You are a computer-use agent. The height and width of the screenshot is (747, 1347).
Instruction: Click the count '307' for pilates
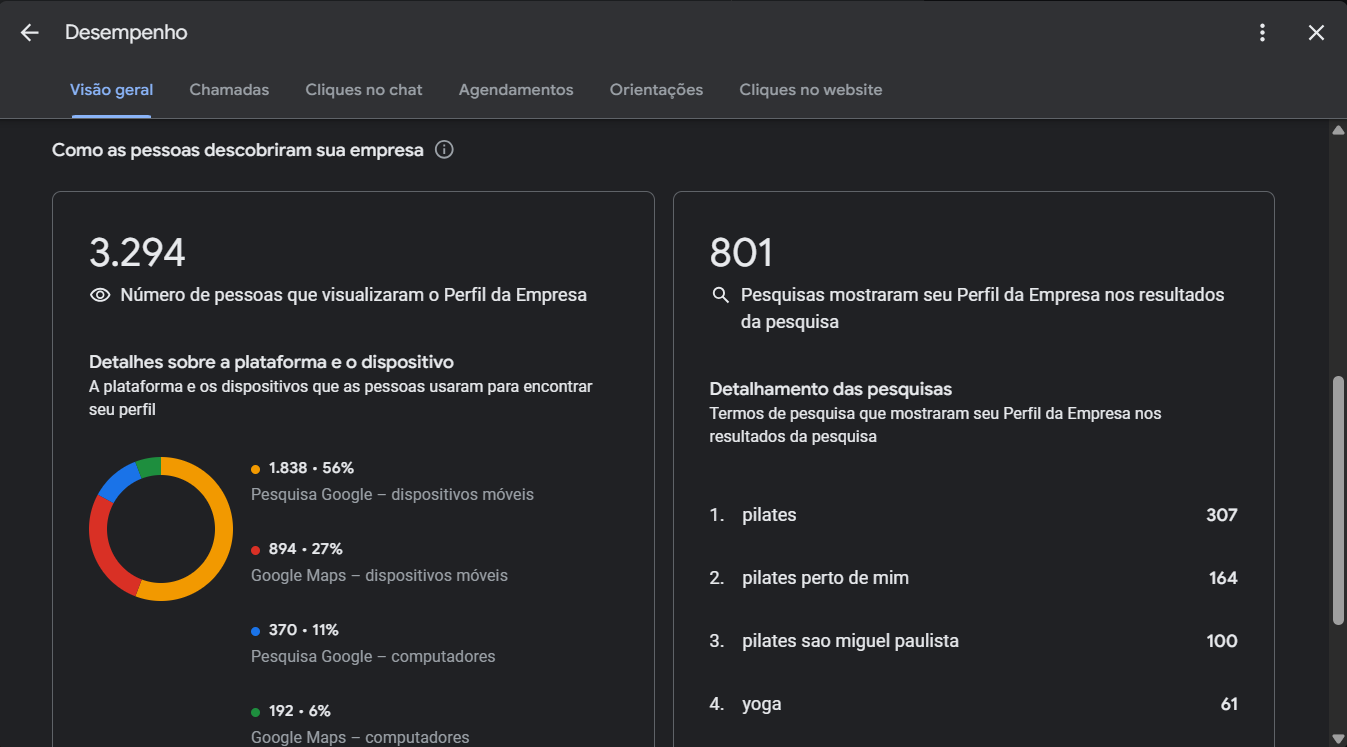click(x=1222, y=515)
